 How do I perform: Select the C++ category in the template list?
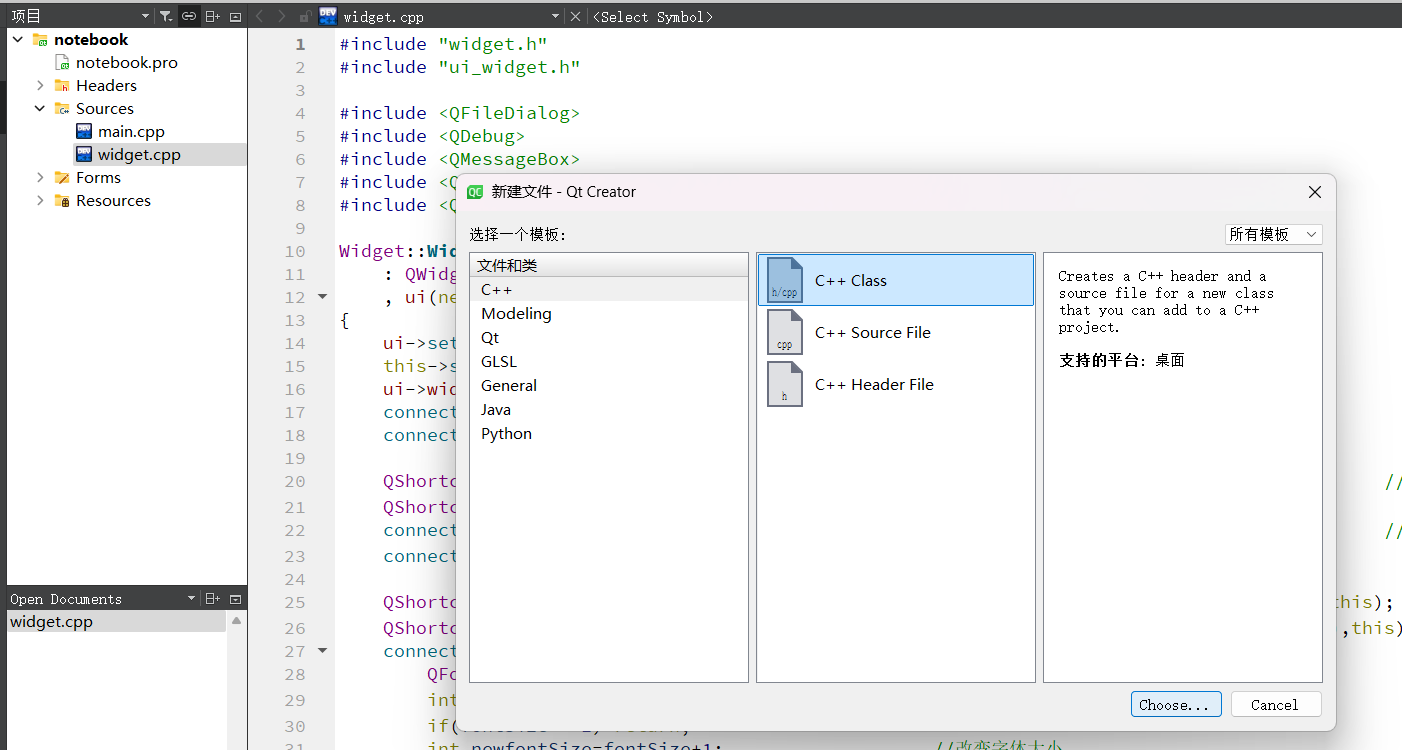coord(609,289)
